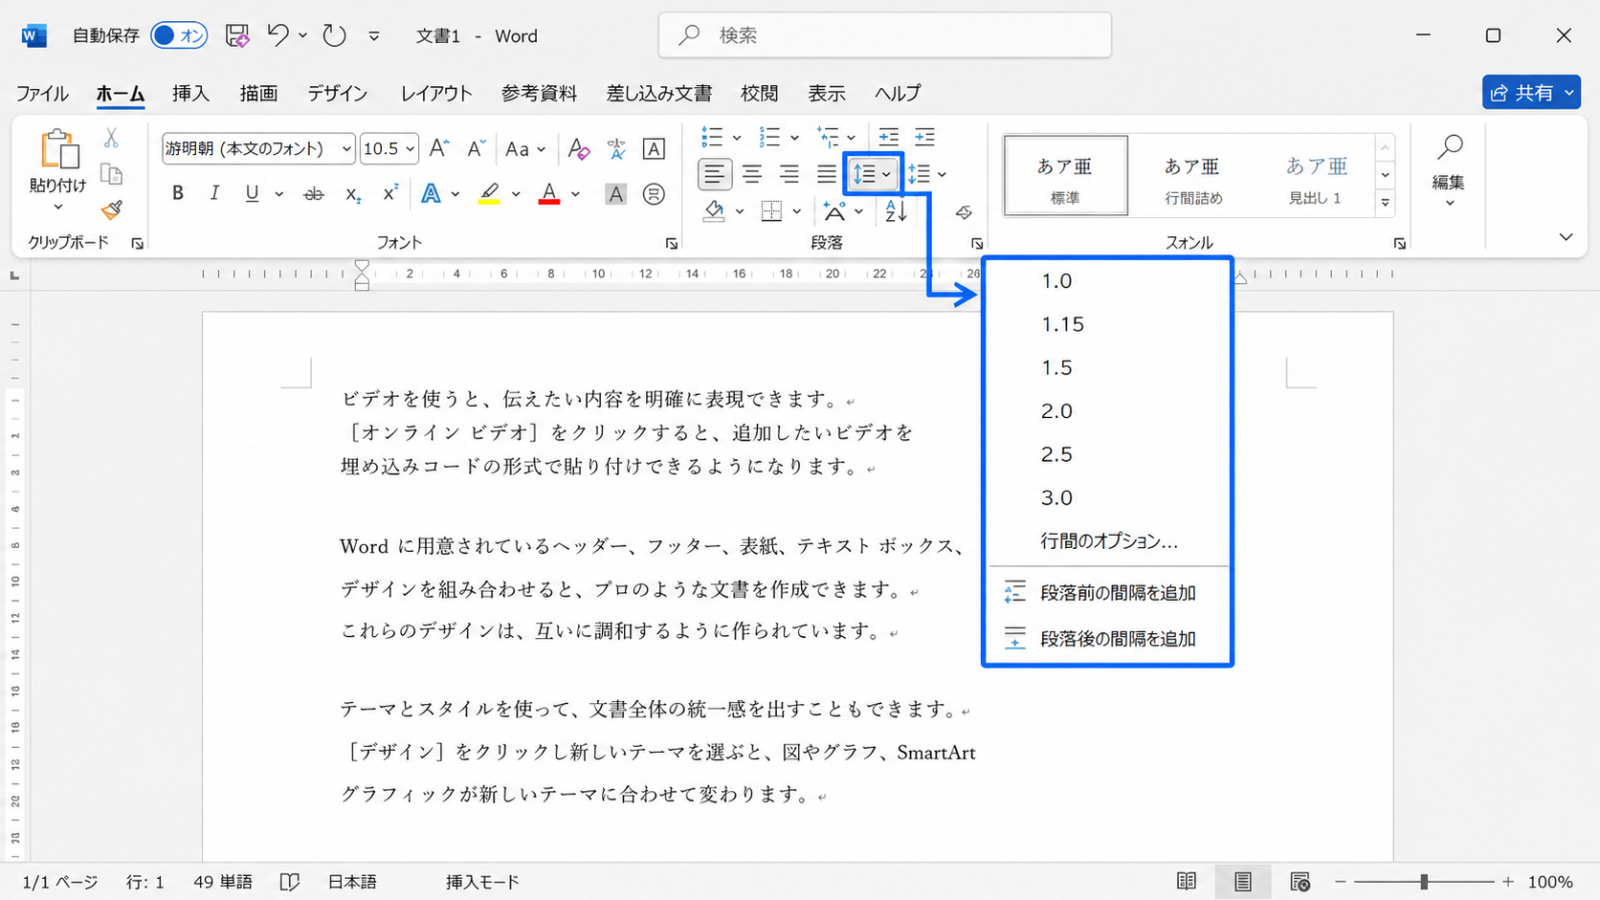Apply italic formatting
This screenshot has width=1600, height=900.
pyautogui.click(x=214, y=193)
